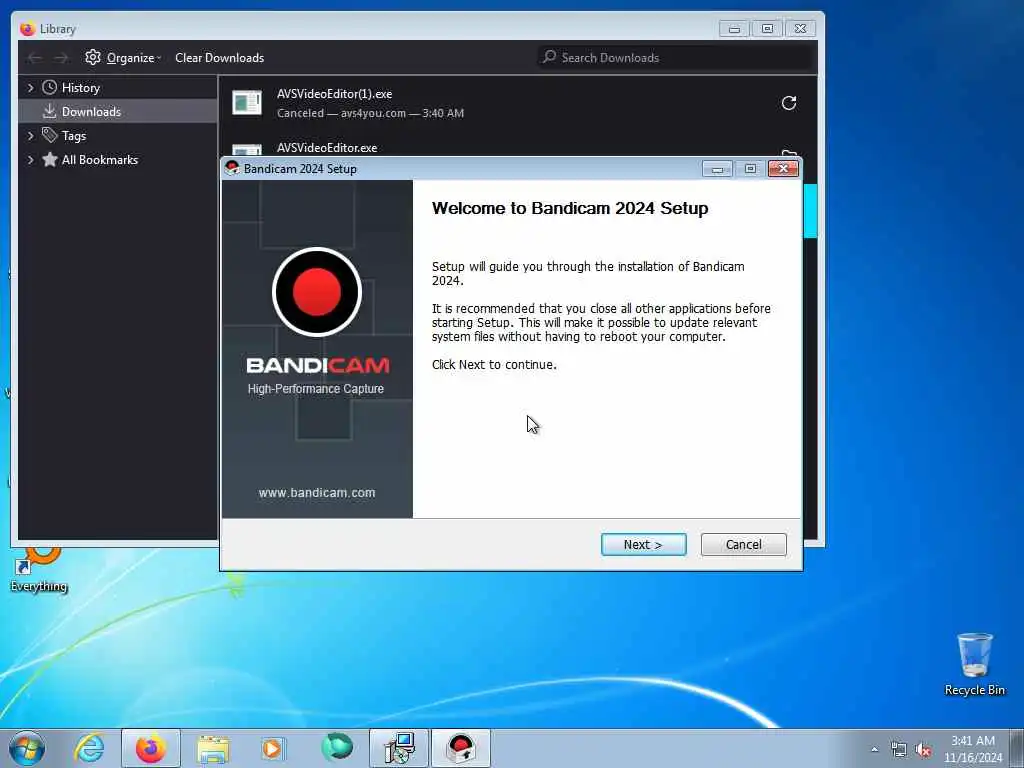Select the AVSVideoEditor(1).exe download entry
The width and height of the screenshot is (1024, 768).
point(517,103)
